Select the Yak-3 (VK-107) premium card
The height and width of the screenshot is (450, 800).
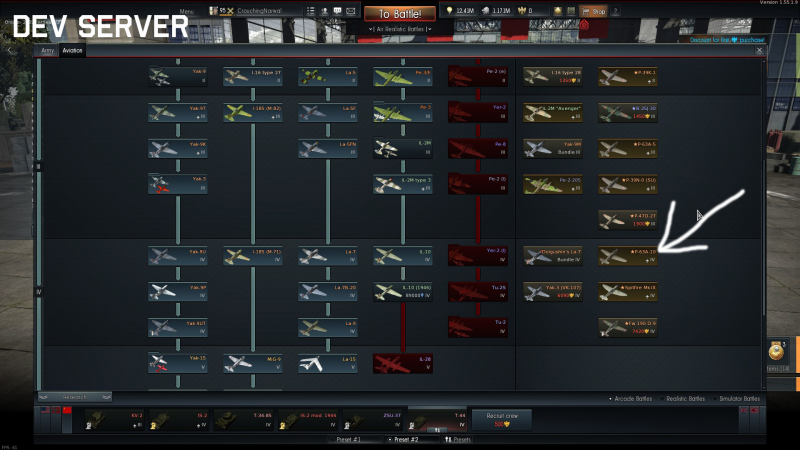[553, 291]
